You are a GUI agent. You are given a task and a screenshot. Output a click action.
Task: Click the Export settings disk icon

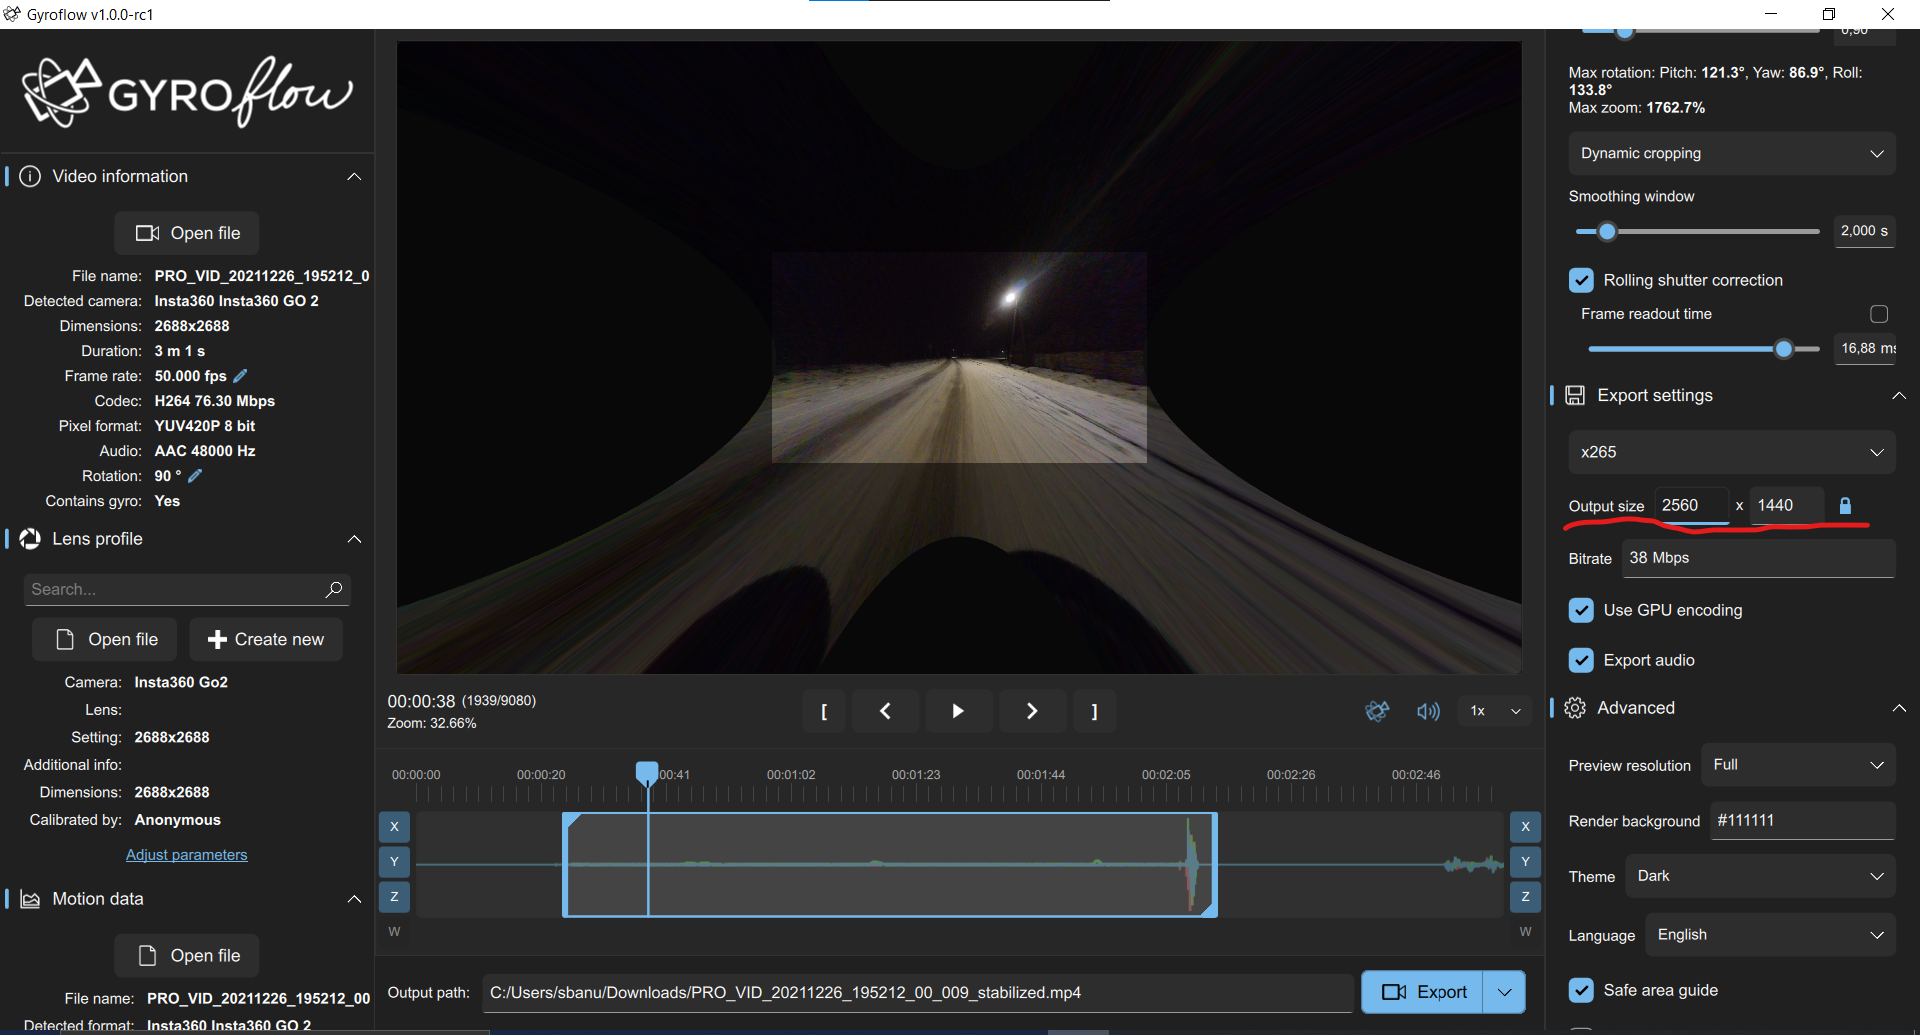1574,395
